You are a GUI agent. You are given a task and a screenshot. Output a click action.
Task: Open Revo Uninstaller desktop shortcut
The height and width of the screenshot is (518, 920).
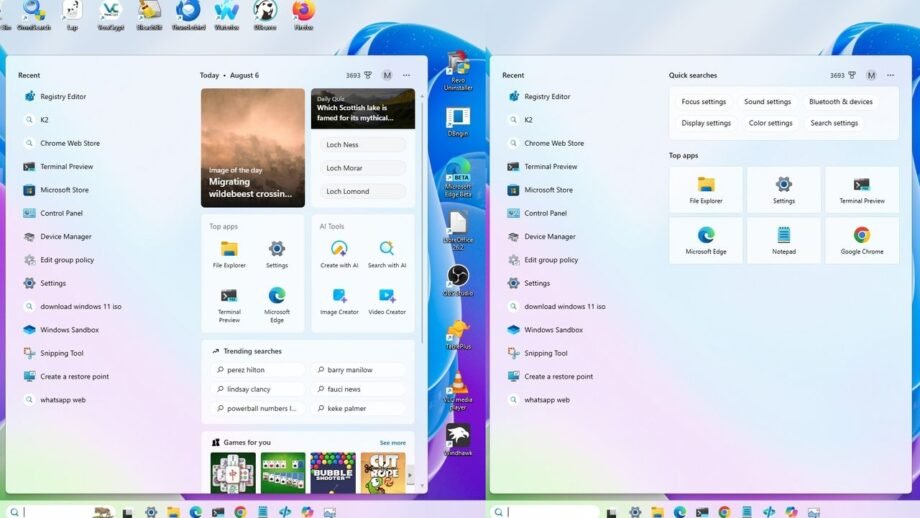[x=458, y=72]
